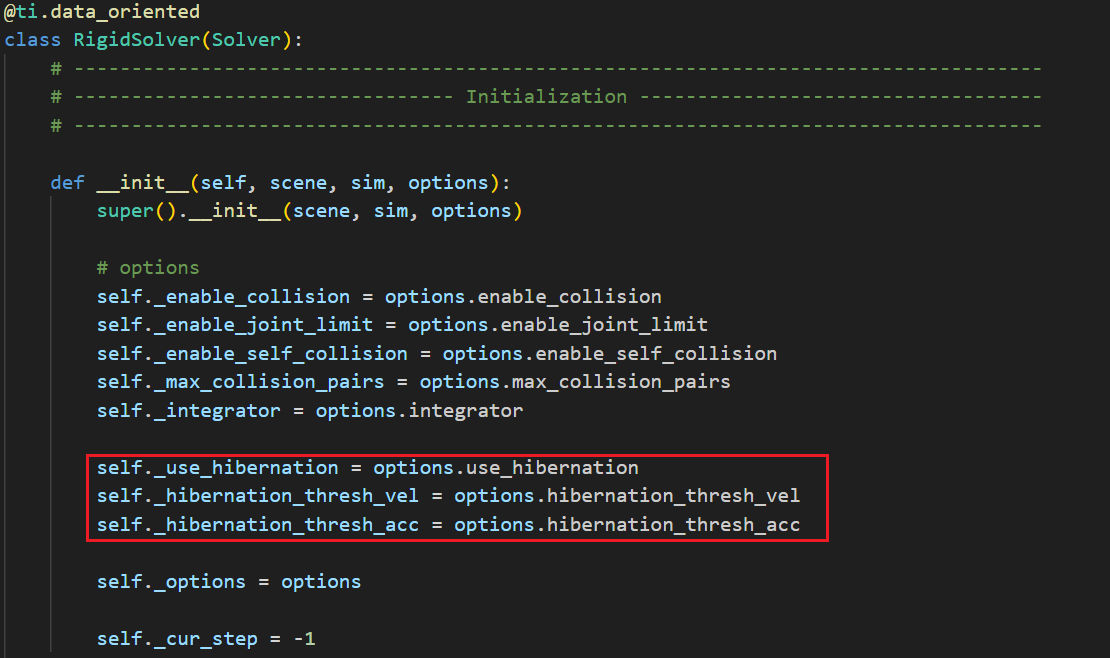The width and height of the screenshot is (1110, 658).
Task: Click options.max_collision_pairs value
Action: [574, 382]
